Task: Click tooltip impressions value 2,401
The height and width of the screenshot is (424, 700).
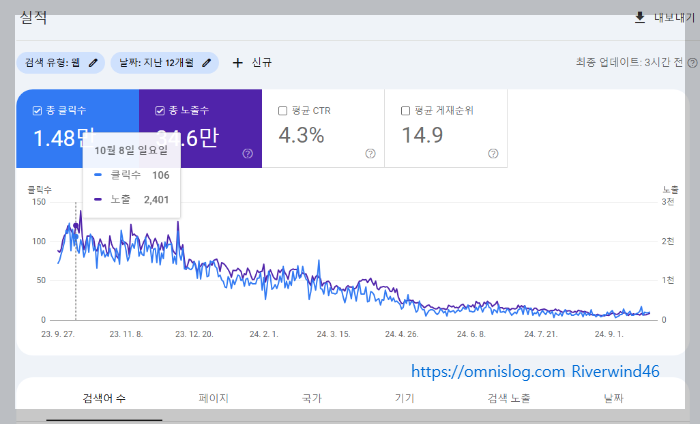Action: [156, 200]
